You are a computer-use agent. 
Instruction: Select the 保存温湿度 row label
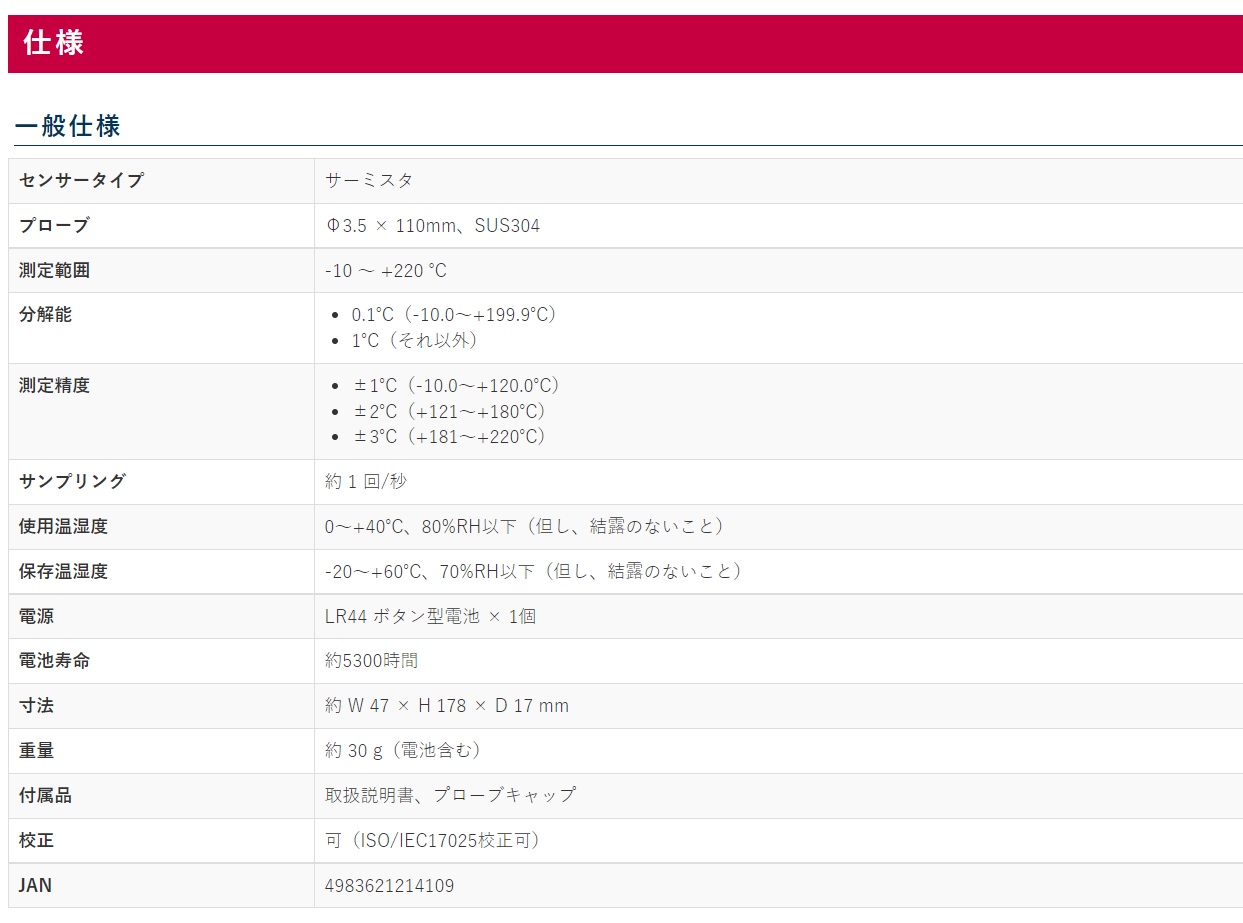(63, 572)
